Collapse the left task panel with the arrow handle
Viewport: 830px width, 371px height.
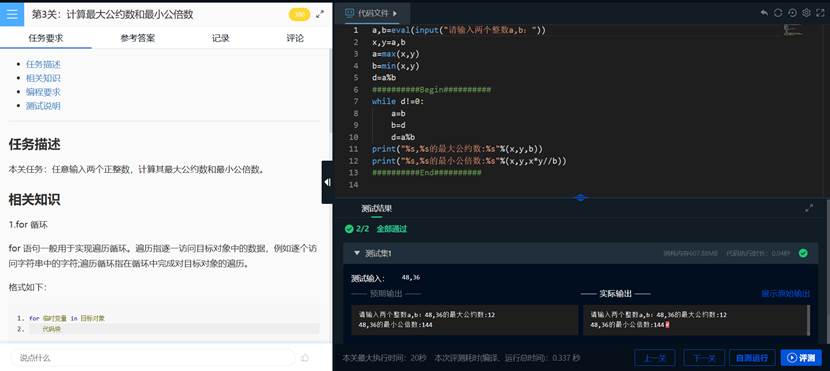point(328,182)
